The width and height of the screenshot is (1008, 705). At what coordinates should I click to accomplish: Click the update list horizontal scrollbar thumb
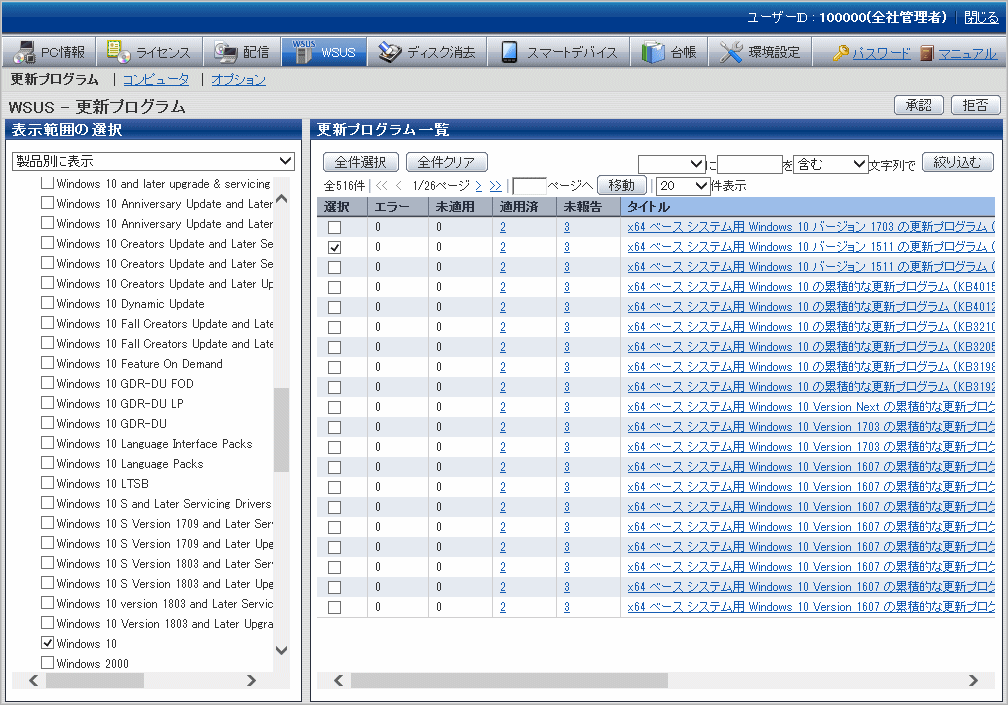point(509,680)
